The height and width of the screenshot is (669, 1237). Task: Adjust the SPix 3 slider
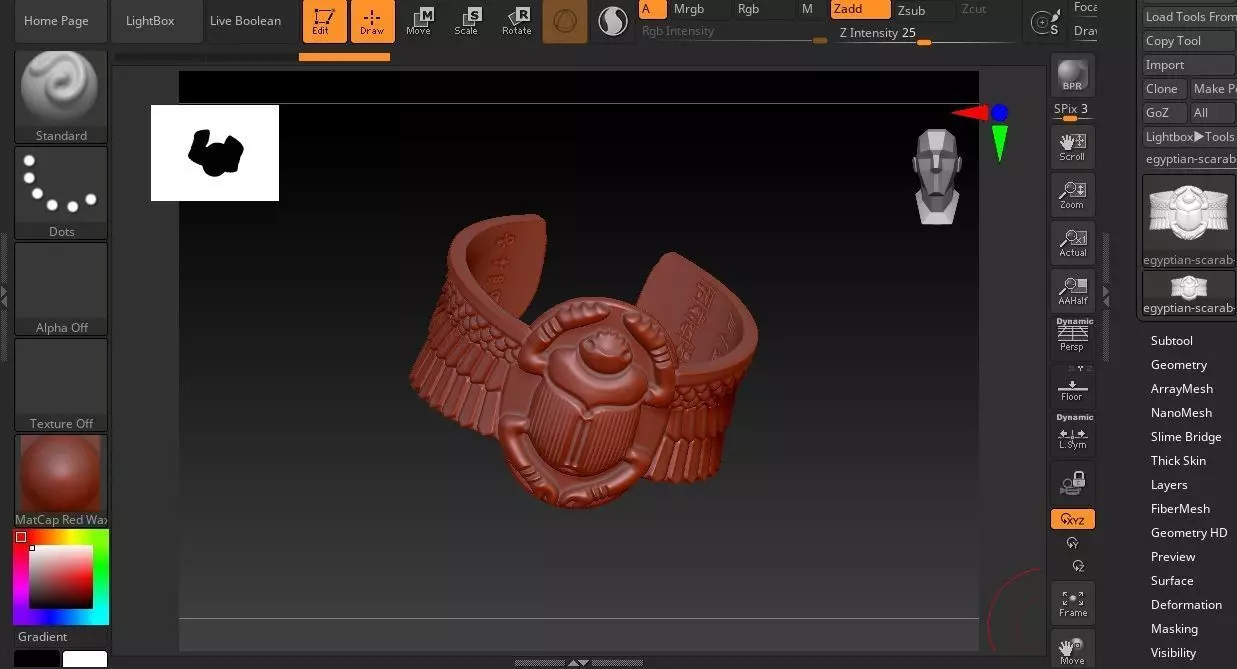1071,111
